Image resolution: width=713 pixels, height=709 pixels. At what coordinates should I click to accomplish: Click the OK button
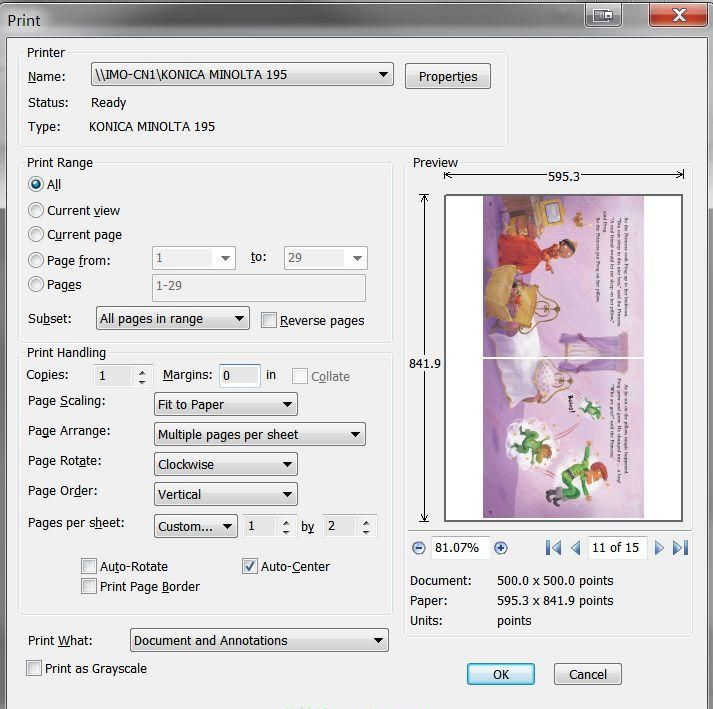(501, 674)
